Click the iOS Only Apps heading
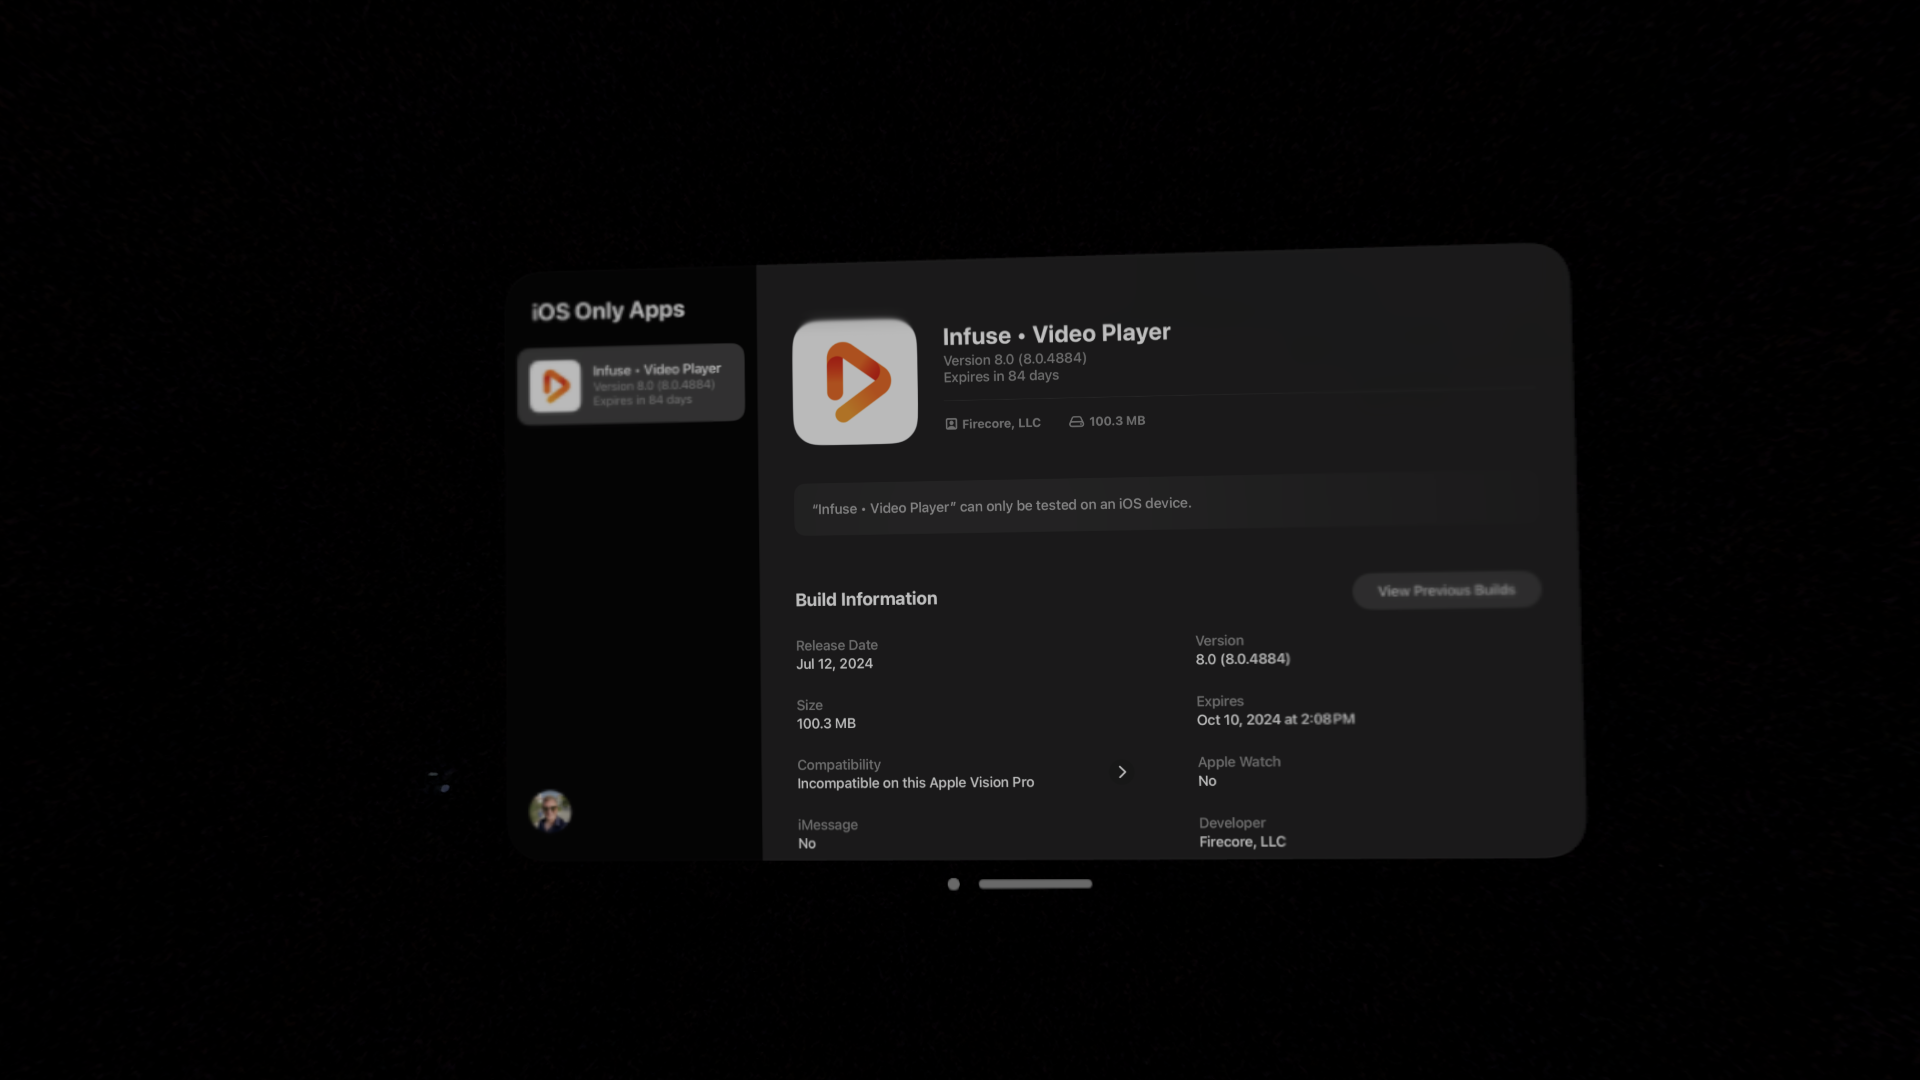Viewport: 1920px width, 1080px height. pyautogui.click(x=608, y=311)
